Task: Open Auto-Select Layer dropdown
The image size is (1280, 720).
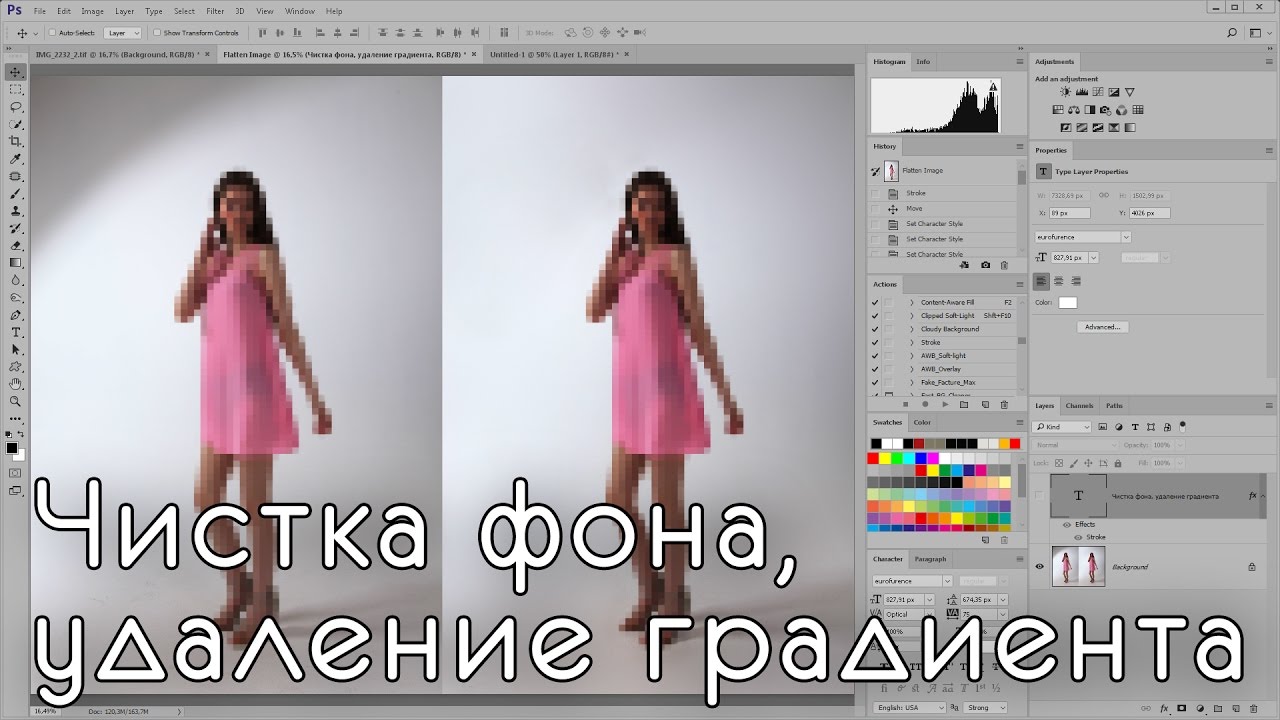Action: point(122,33)
